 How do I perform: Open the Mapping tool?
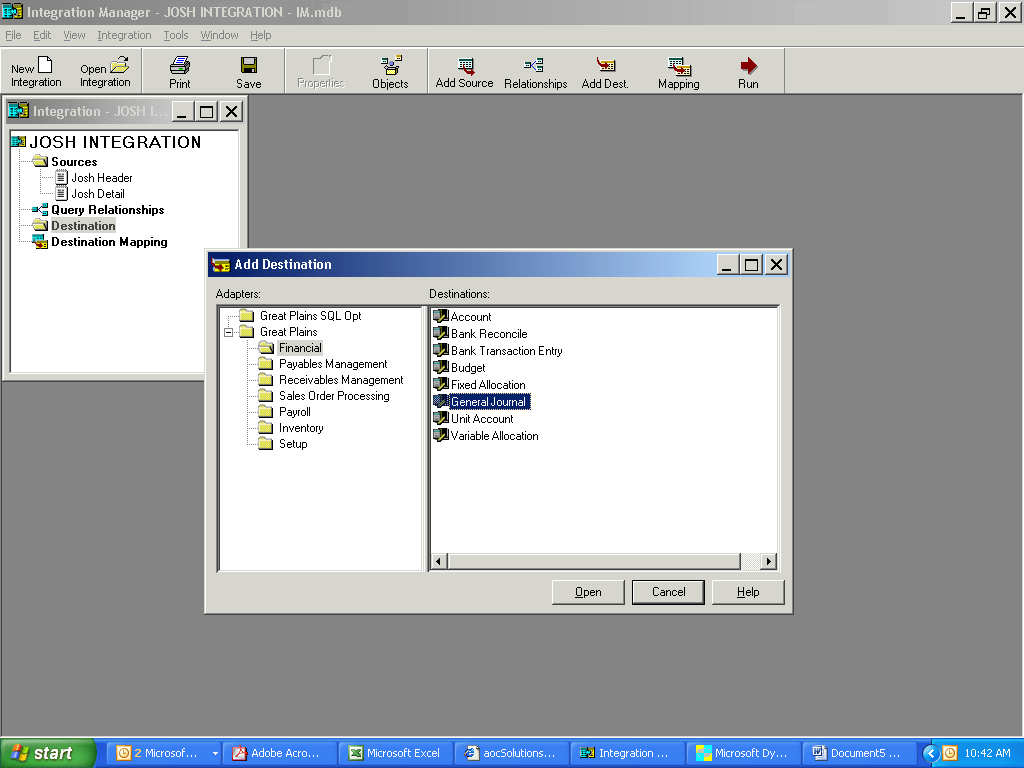tap(678, 70)
